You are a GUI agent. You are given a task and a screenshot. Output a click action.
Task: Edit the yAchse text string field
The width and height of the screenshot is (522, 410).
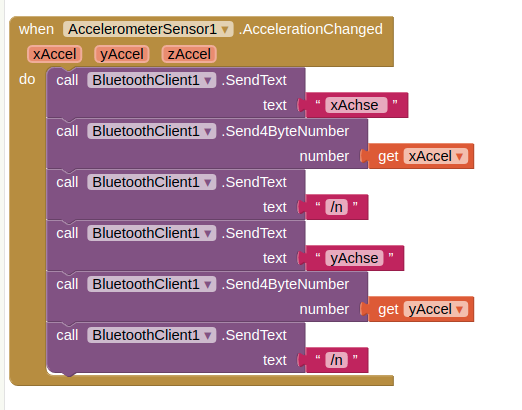(x=354, y=258)
